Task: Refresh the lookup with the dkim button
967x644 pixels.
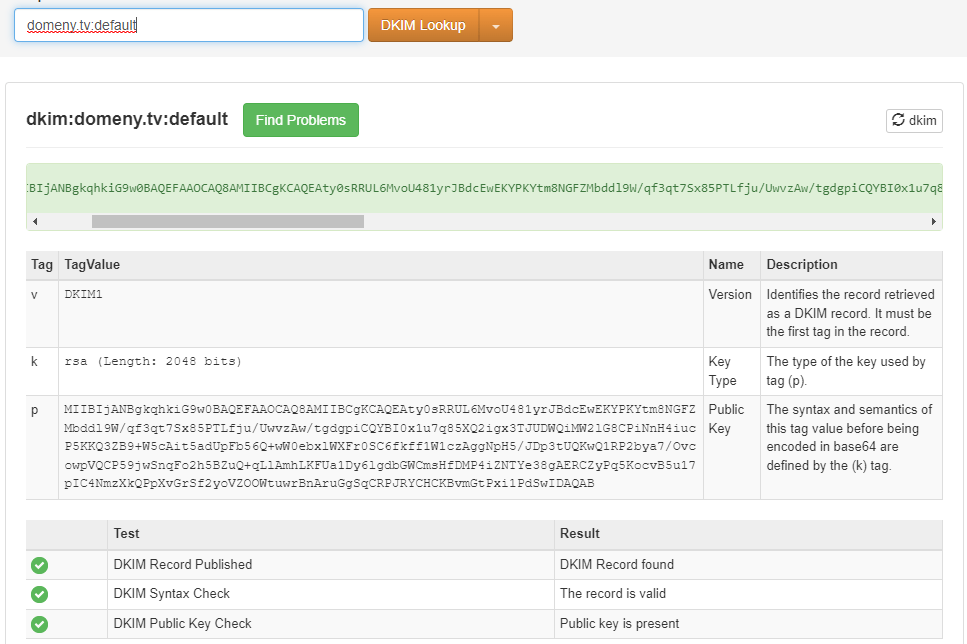Action: click(915, 120)
